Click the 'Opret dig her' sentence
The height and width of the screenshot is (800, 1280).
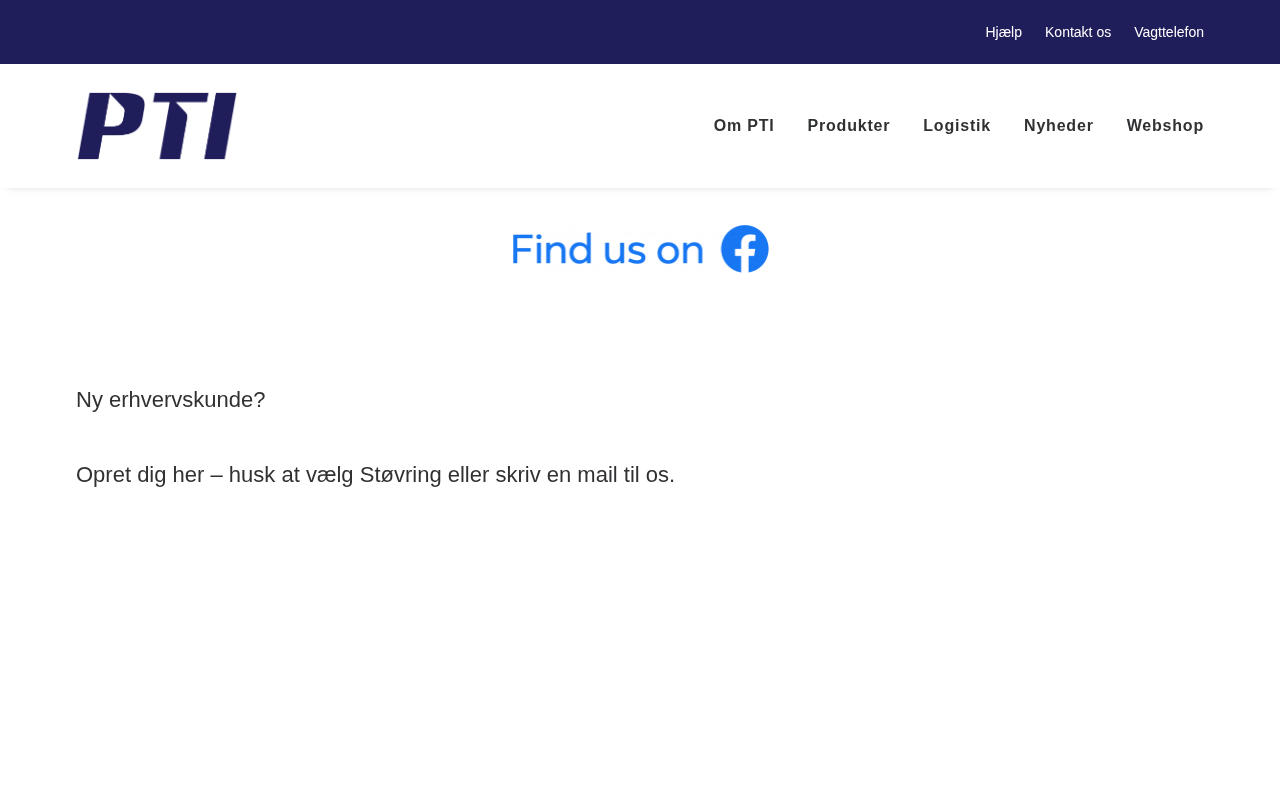[x=375, y=475]
